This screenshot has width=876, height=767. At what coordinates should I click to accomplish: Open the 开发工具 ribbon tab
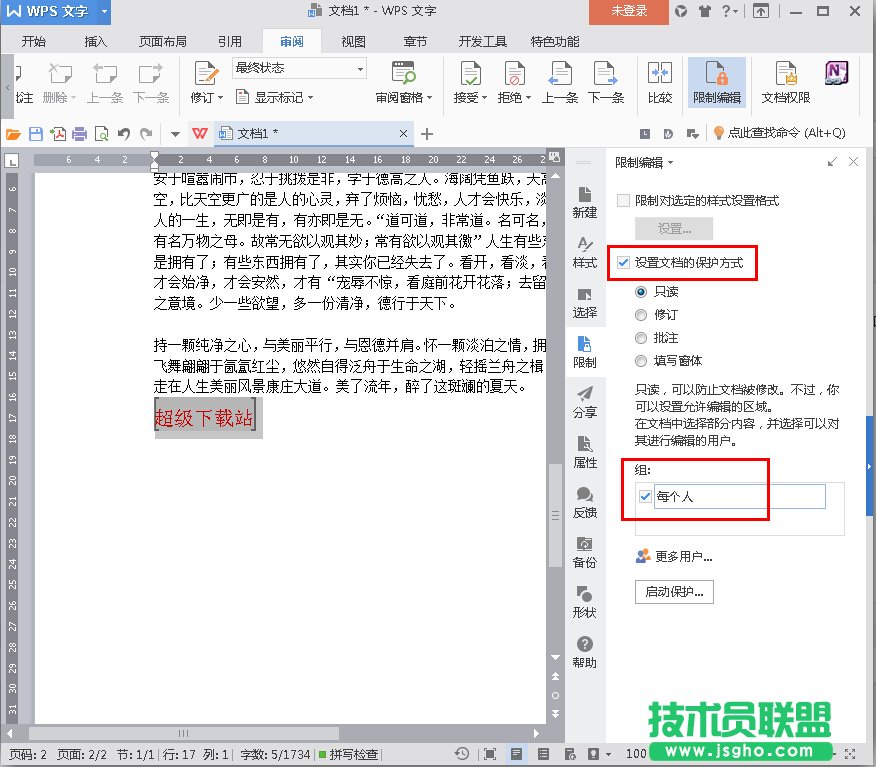(x=482, y=42)
